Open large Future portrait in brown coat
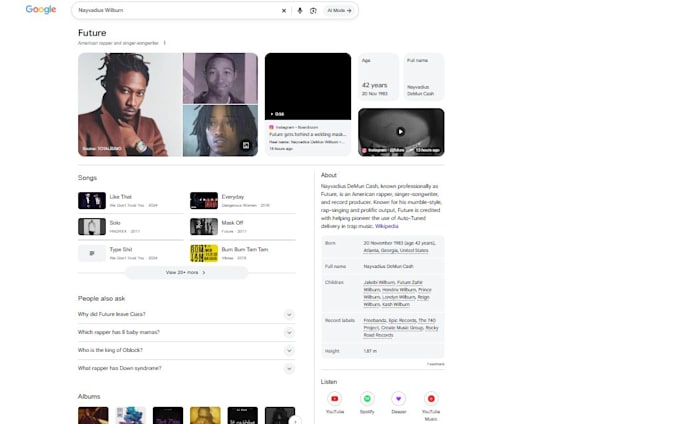This screenshot has width=680, height=424. (130, 104)
